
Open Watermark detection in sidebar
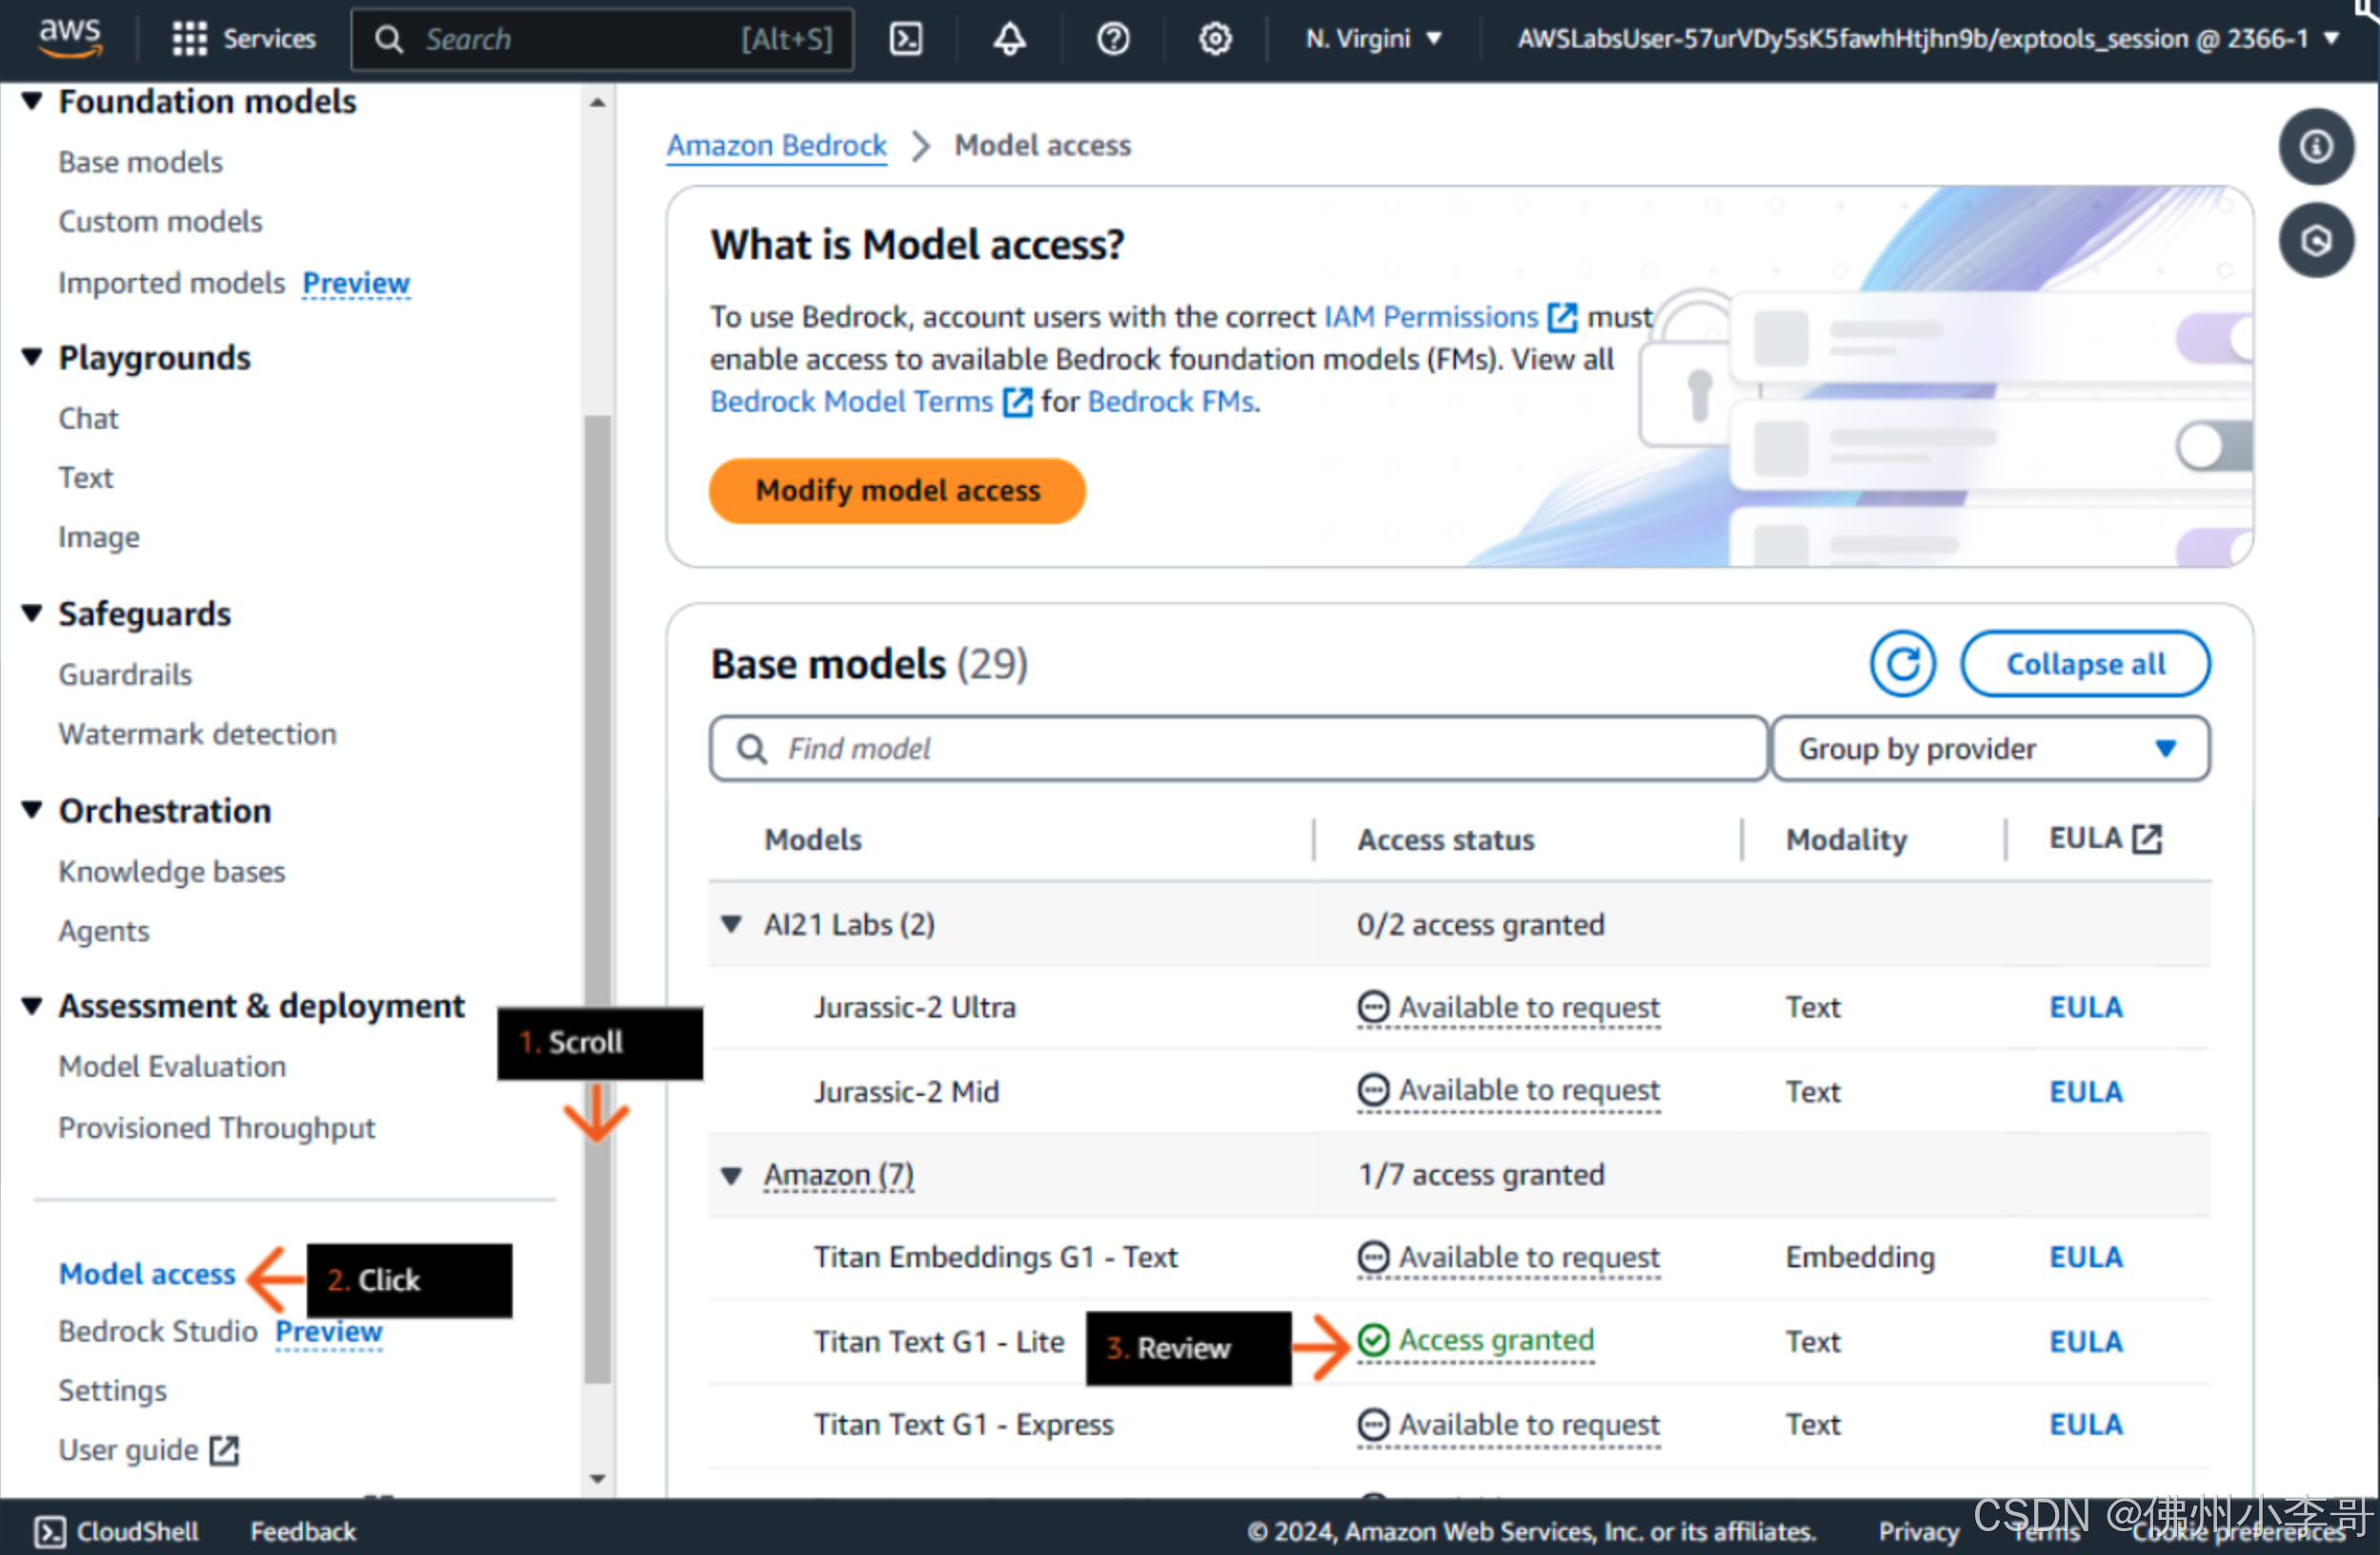[197, 734]
